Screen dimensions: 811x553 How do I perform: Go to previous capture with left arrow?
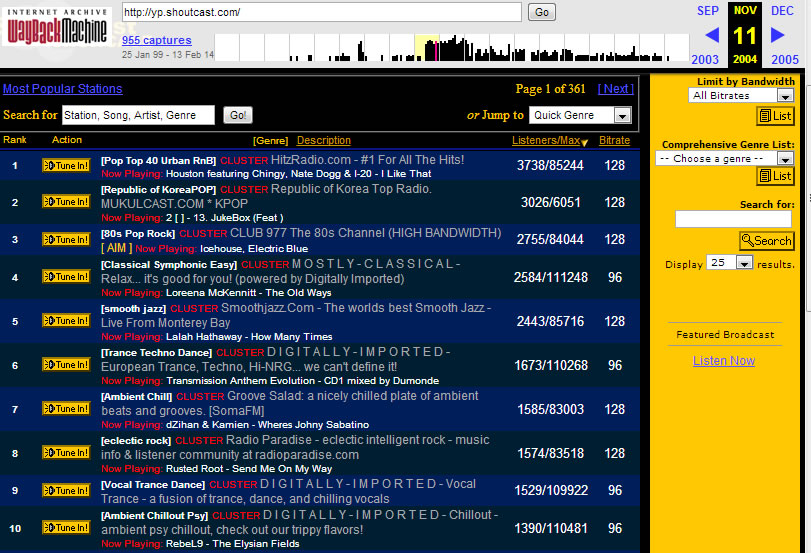click(712, 36)
